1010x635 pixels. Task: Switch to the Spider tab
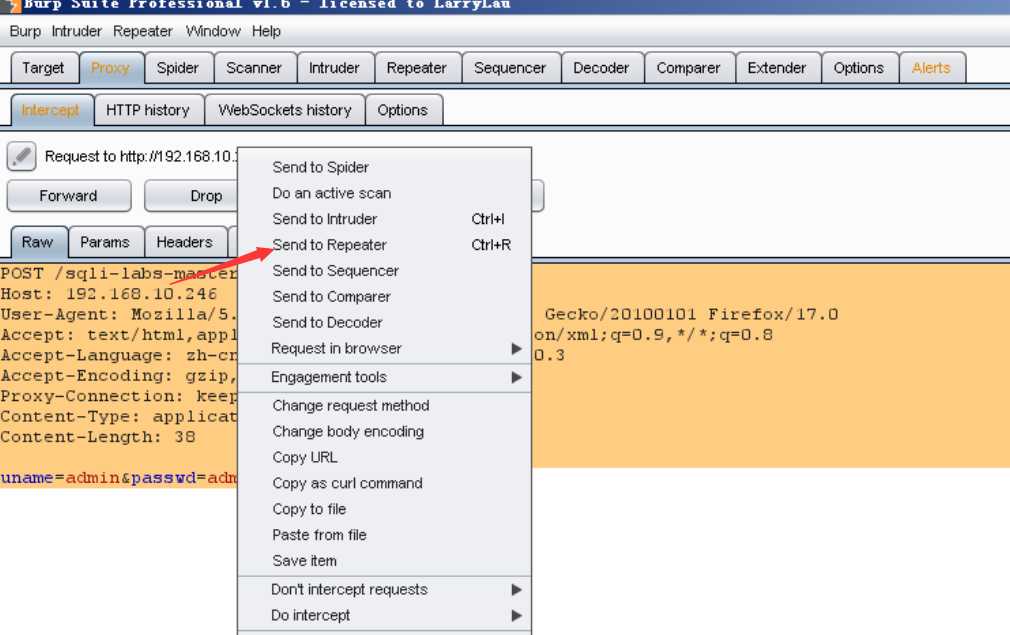pyautogui.click(x=178, y=68)
